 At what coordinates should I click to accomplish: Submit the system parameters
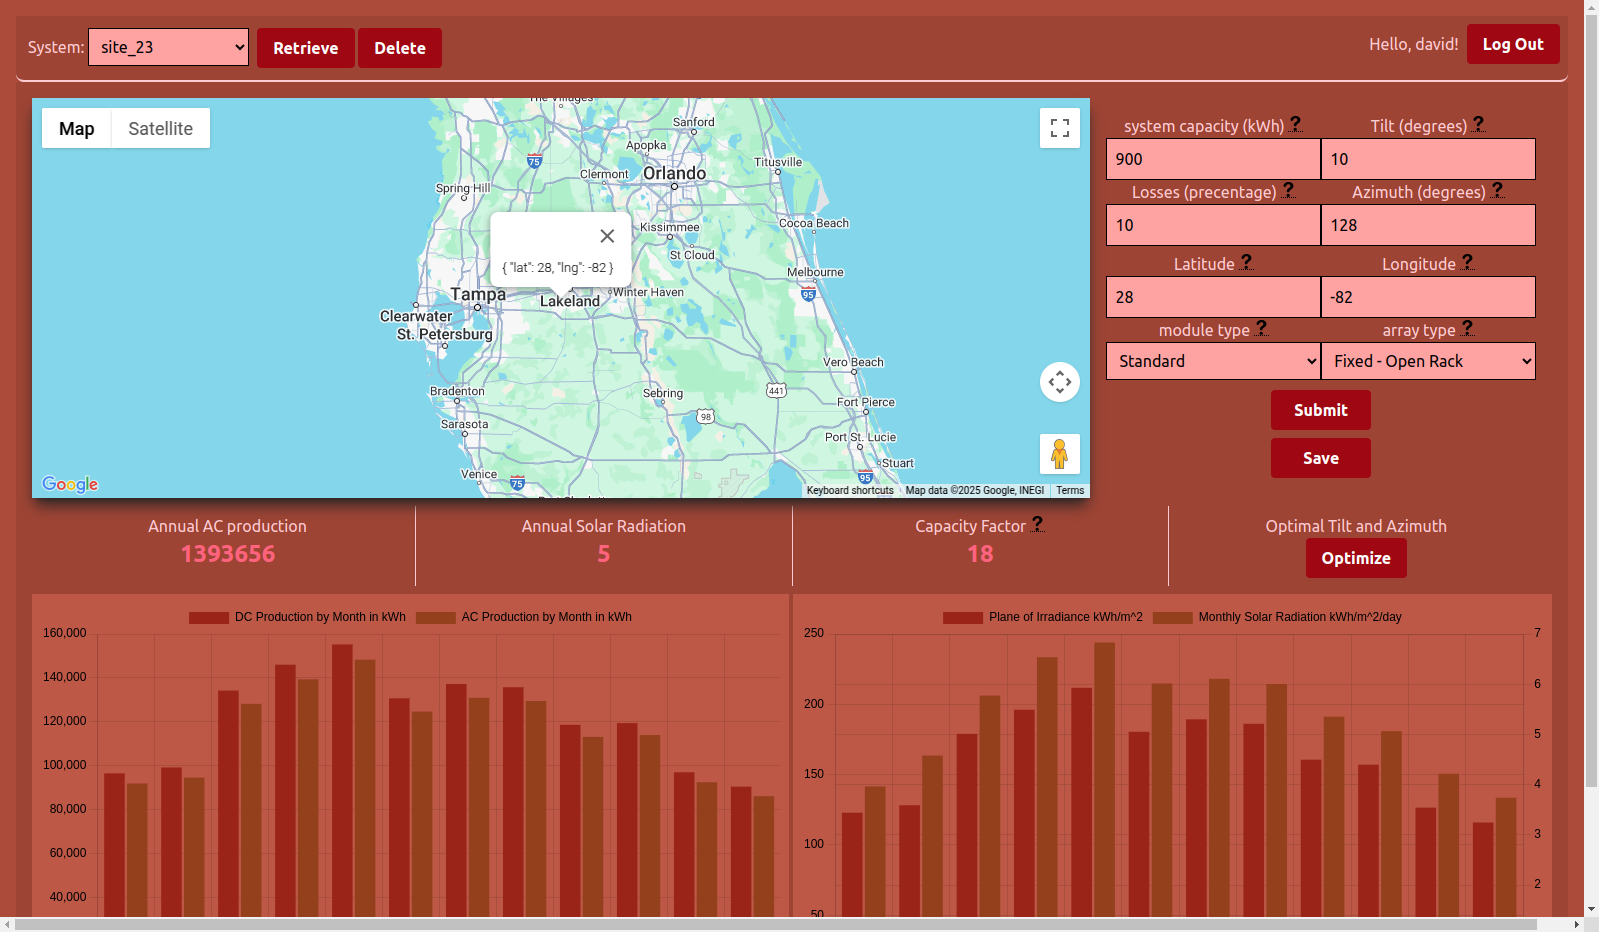[x=1321, y=410]
